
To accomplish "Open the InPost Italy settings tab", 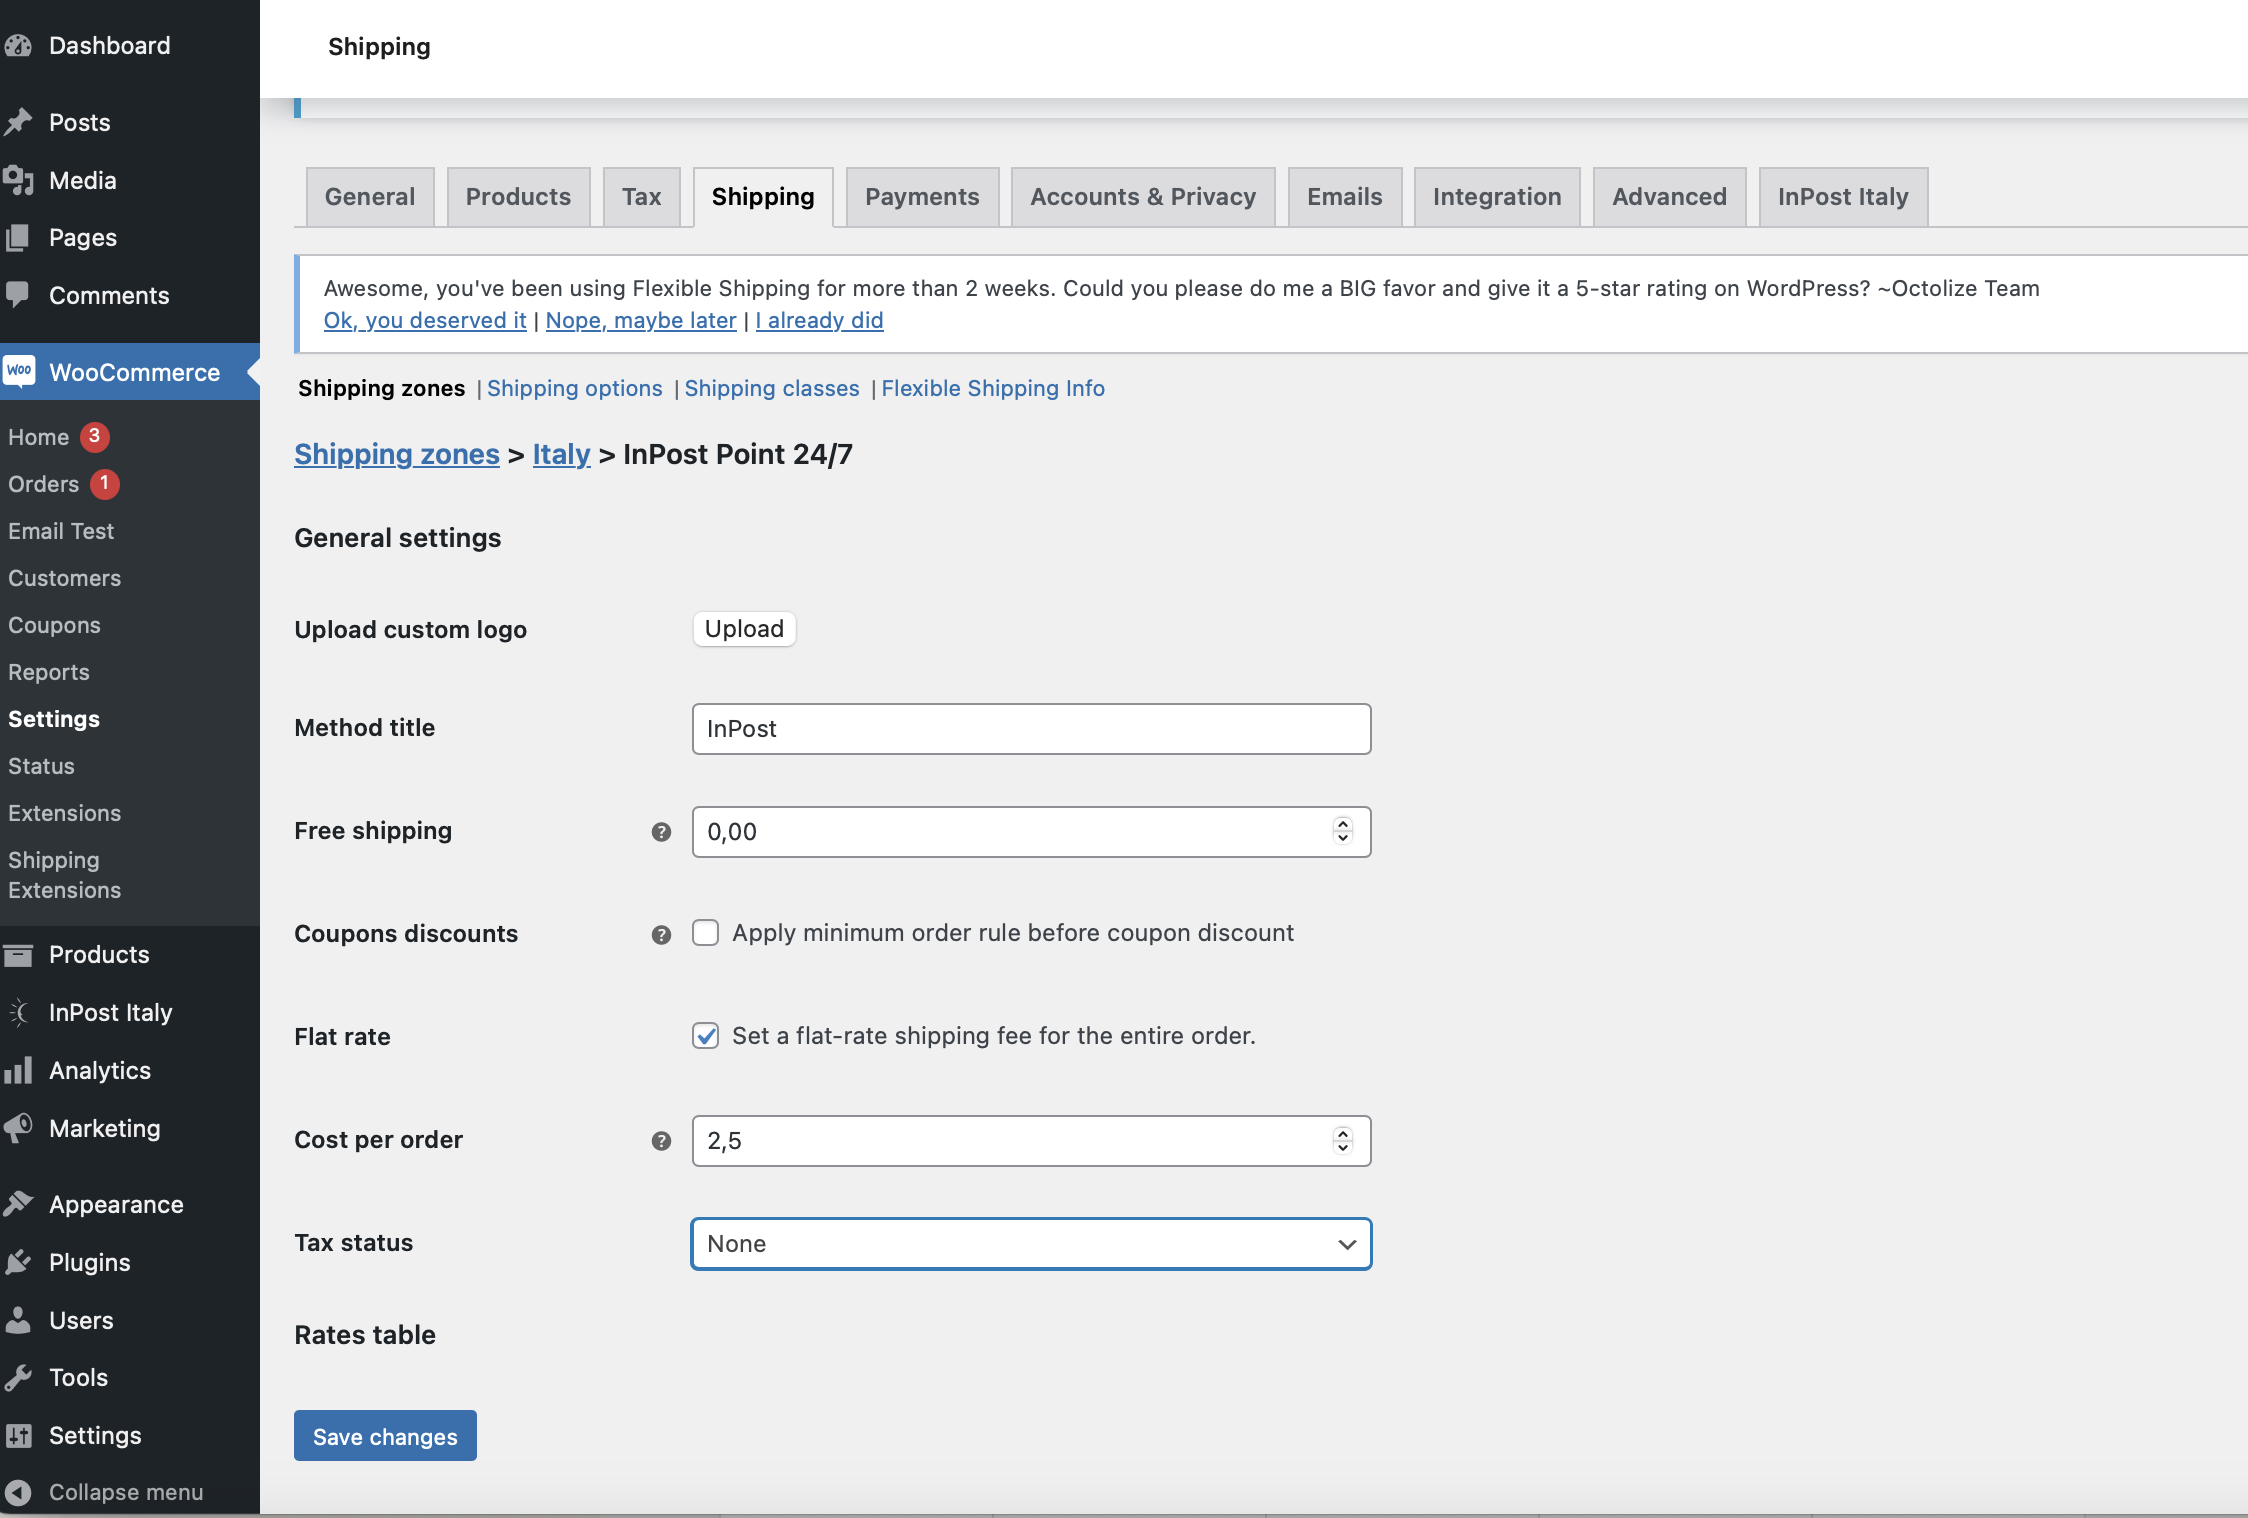I will (x=1843, y=197).
